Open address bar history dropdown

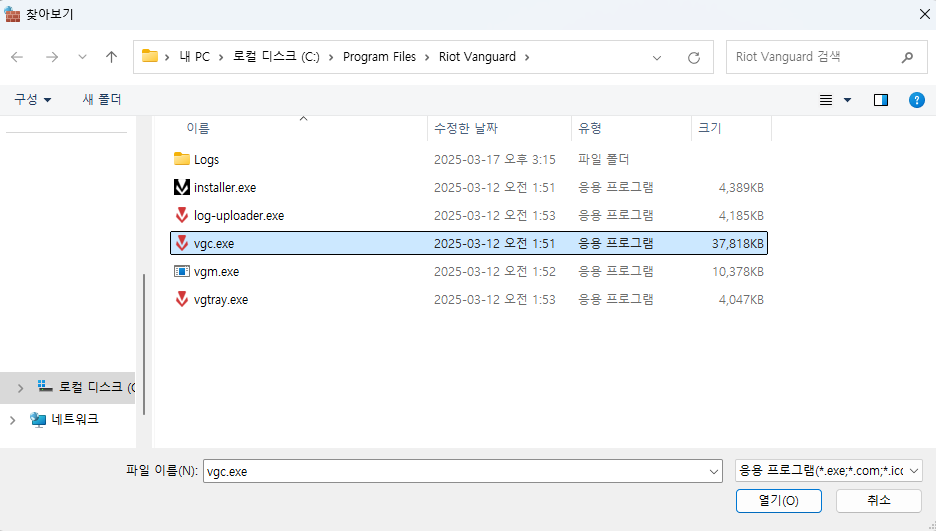[657, 57]
